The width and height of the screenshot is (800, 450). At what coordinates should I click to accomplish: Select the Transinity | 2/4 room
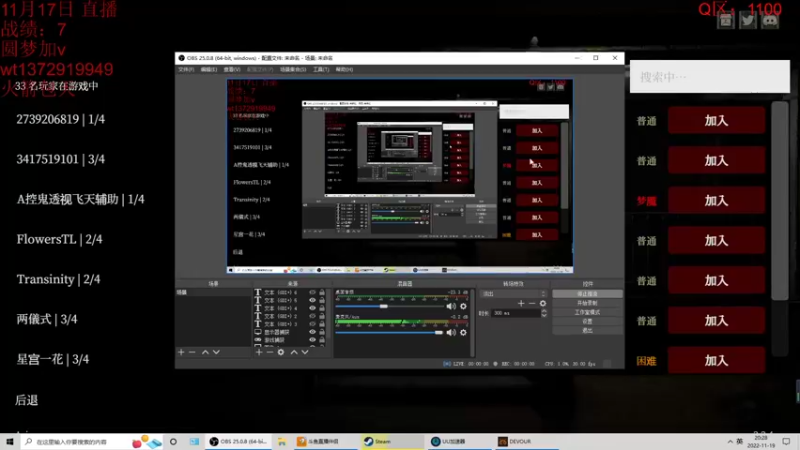58,280
